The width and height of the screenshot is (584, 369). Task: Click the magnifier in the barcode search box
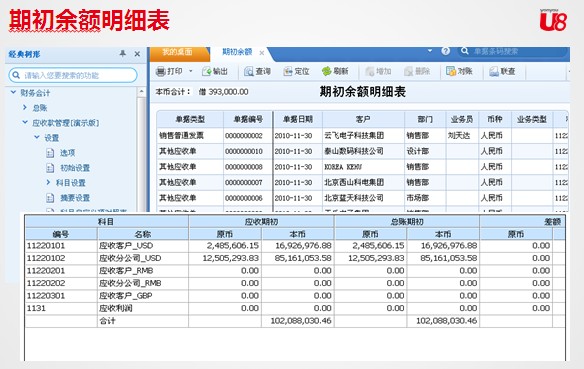(464, 51)
